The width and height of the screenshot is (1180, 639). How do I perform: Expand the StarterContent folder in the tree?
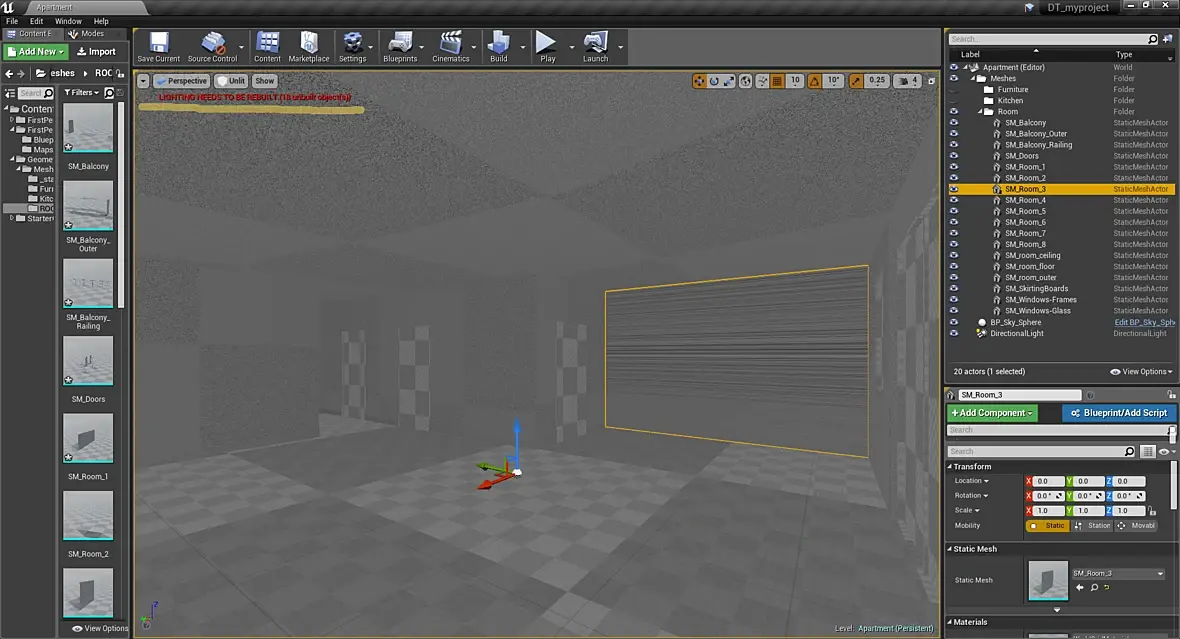click(x=12, y=218)
